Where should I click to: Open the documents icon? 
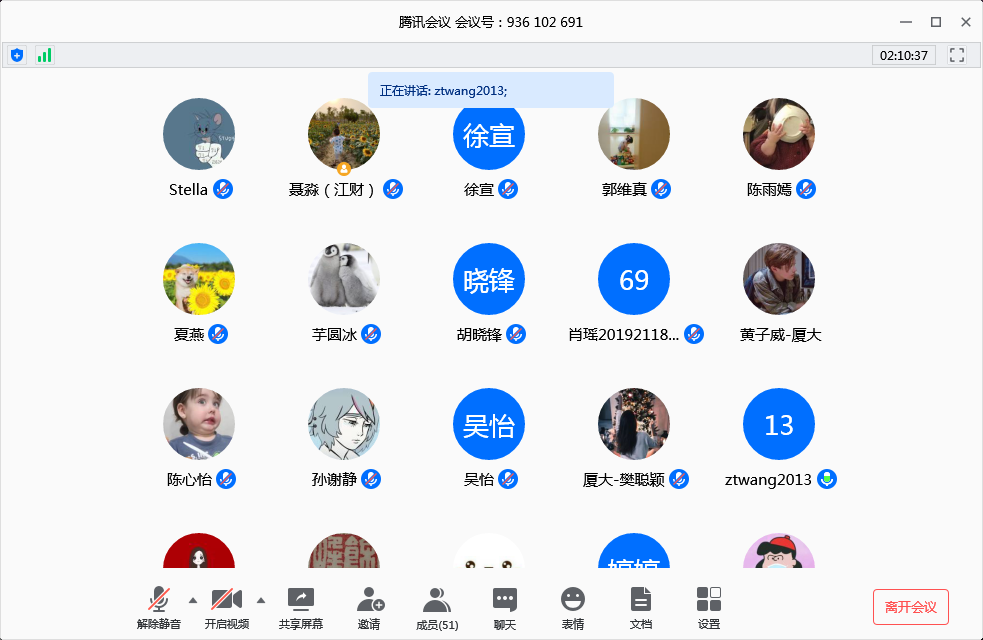[x=640, y=607]
